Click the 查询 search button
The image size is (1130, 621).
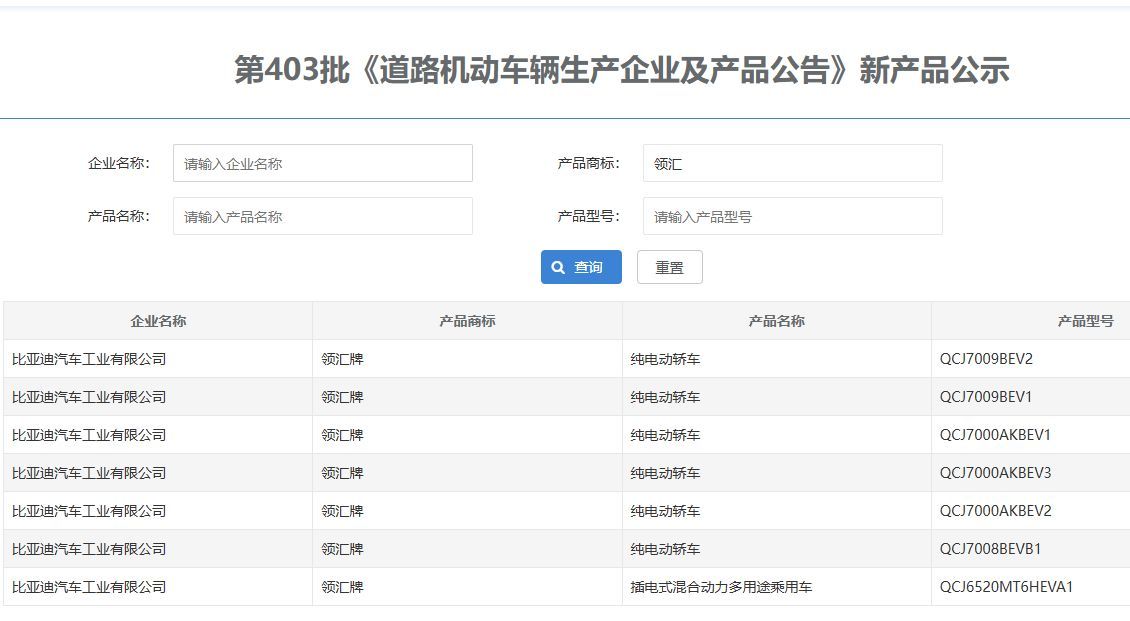(x=581, y=267)
